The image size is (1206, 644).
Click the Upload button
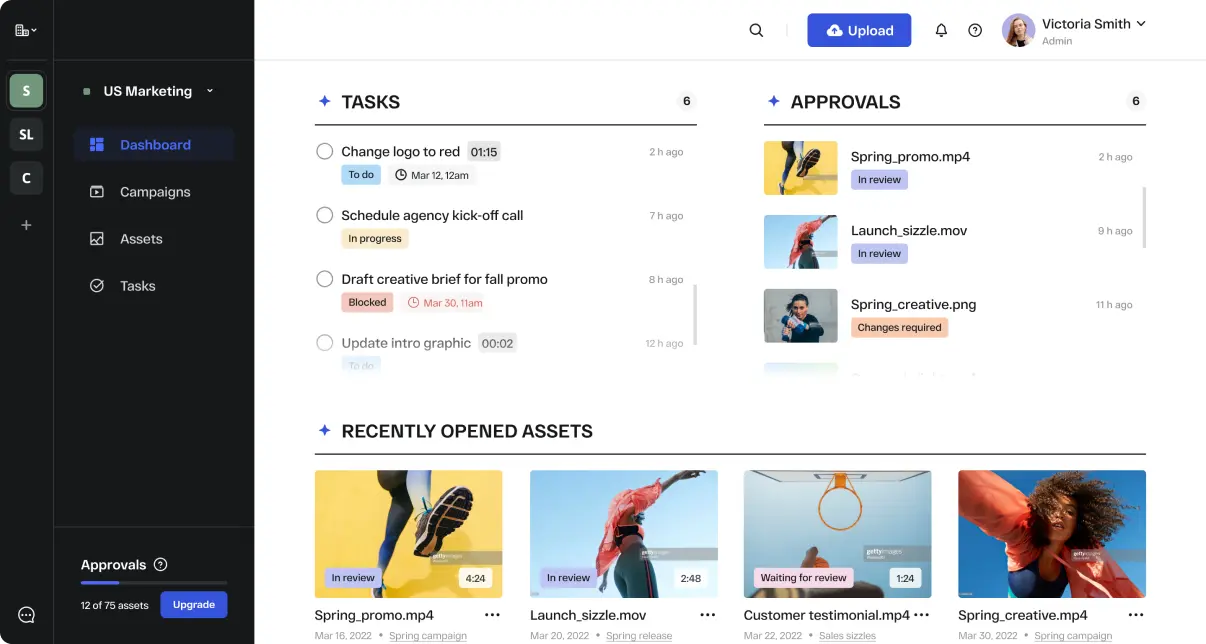coord(859,30)
